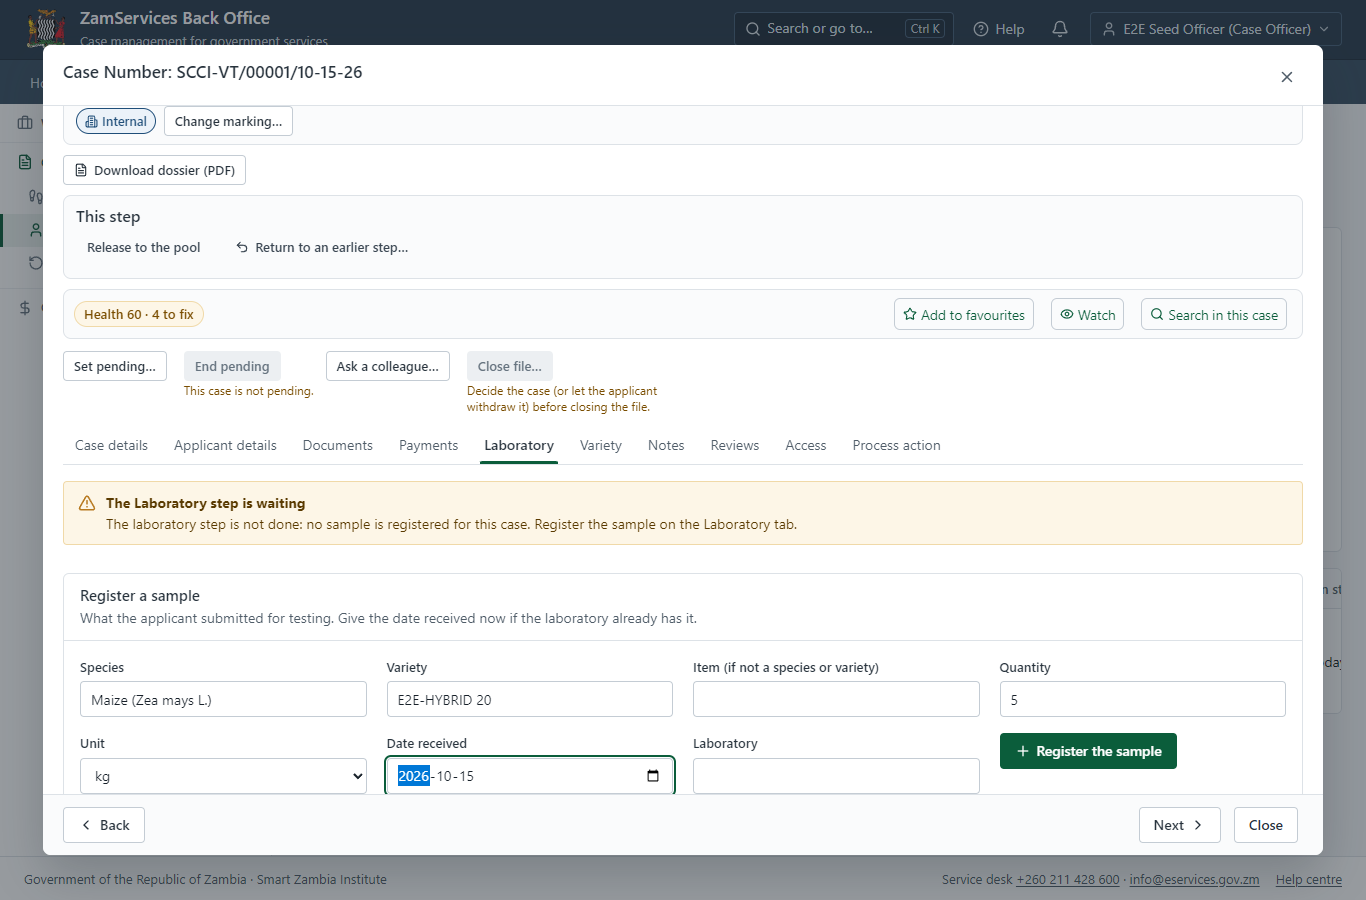Open calendar picker in Date received

[653, 776]
